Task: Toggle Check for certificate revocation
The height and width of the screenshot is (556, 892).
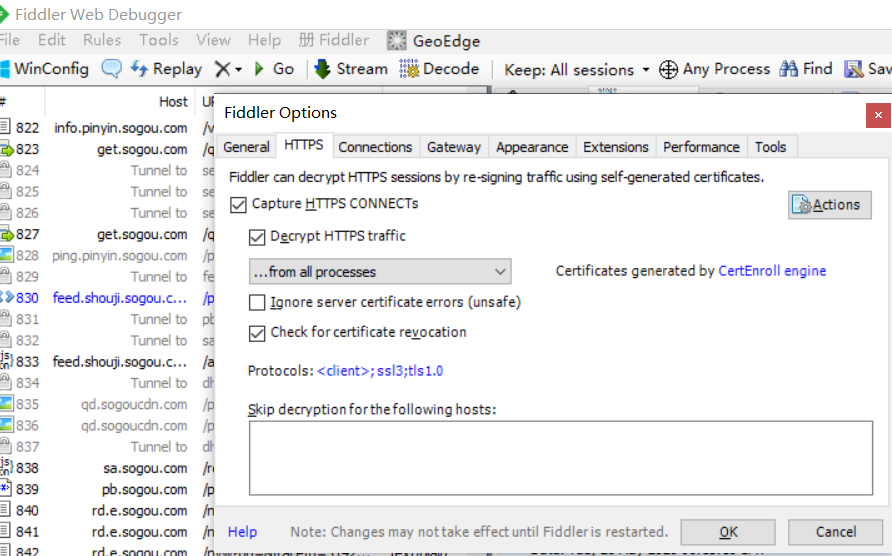Action: pyautogui.click(x=257, y=333)
